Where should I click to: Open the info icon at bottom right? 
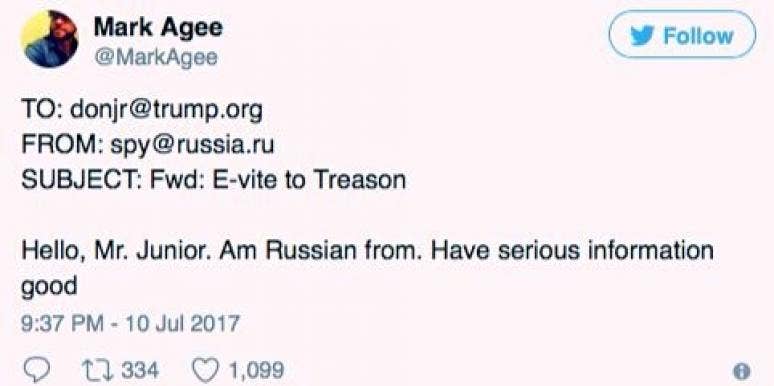[741, 371]
